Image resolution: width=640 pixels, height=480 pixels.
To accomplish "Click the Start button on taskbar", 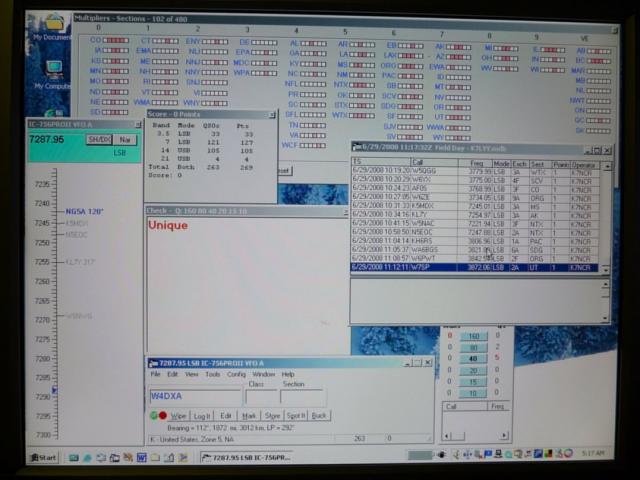I will pyautogui.click(x=44, y=457).
